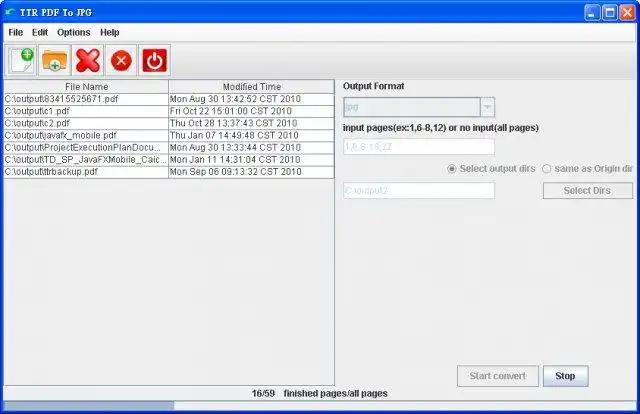This screenshot has width=640, height=414.
Task: Click the '16/59 finished pages/all pages' status text
Action: (320, 394)
